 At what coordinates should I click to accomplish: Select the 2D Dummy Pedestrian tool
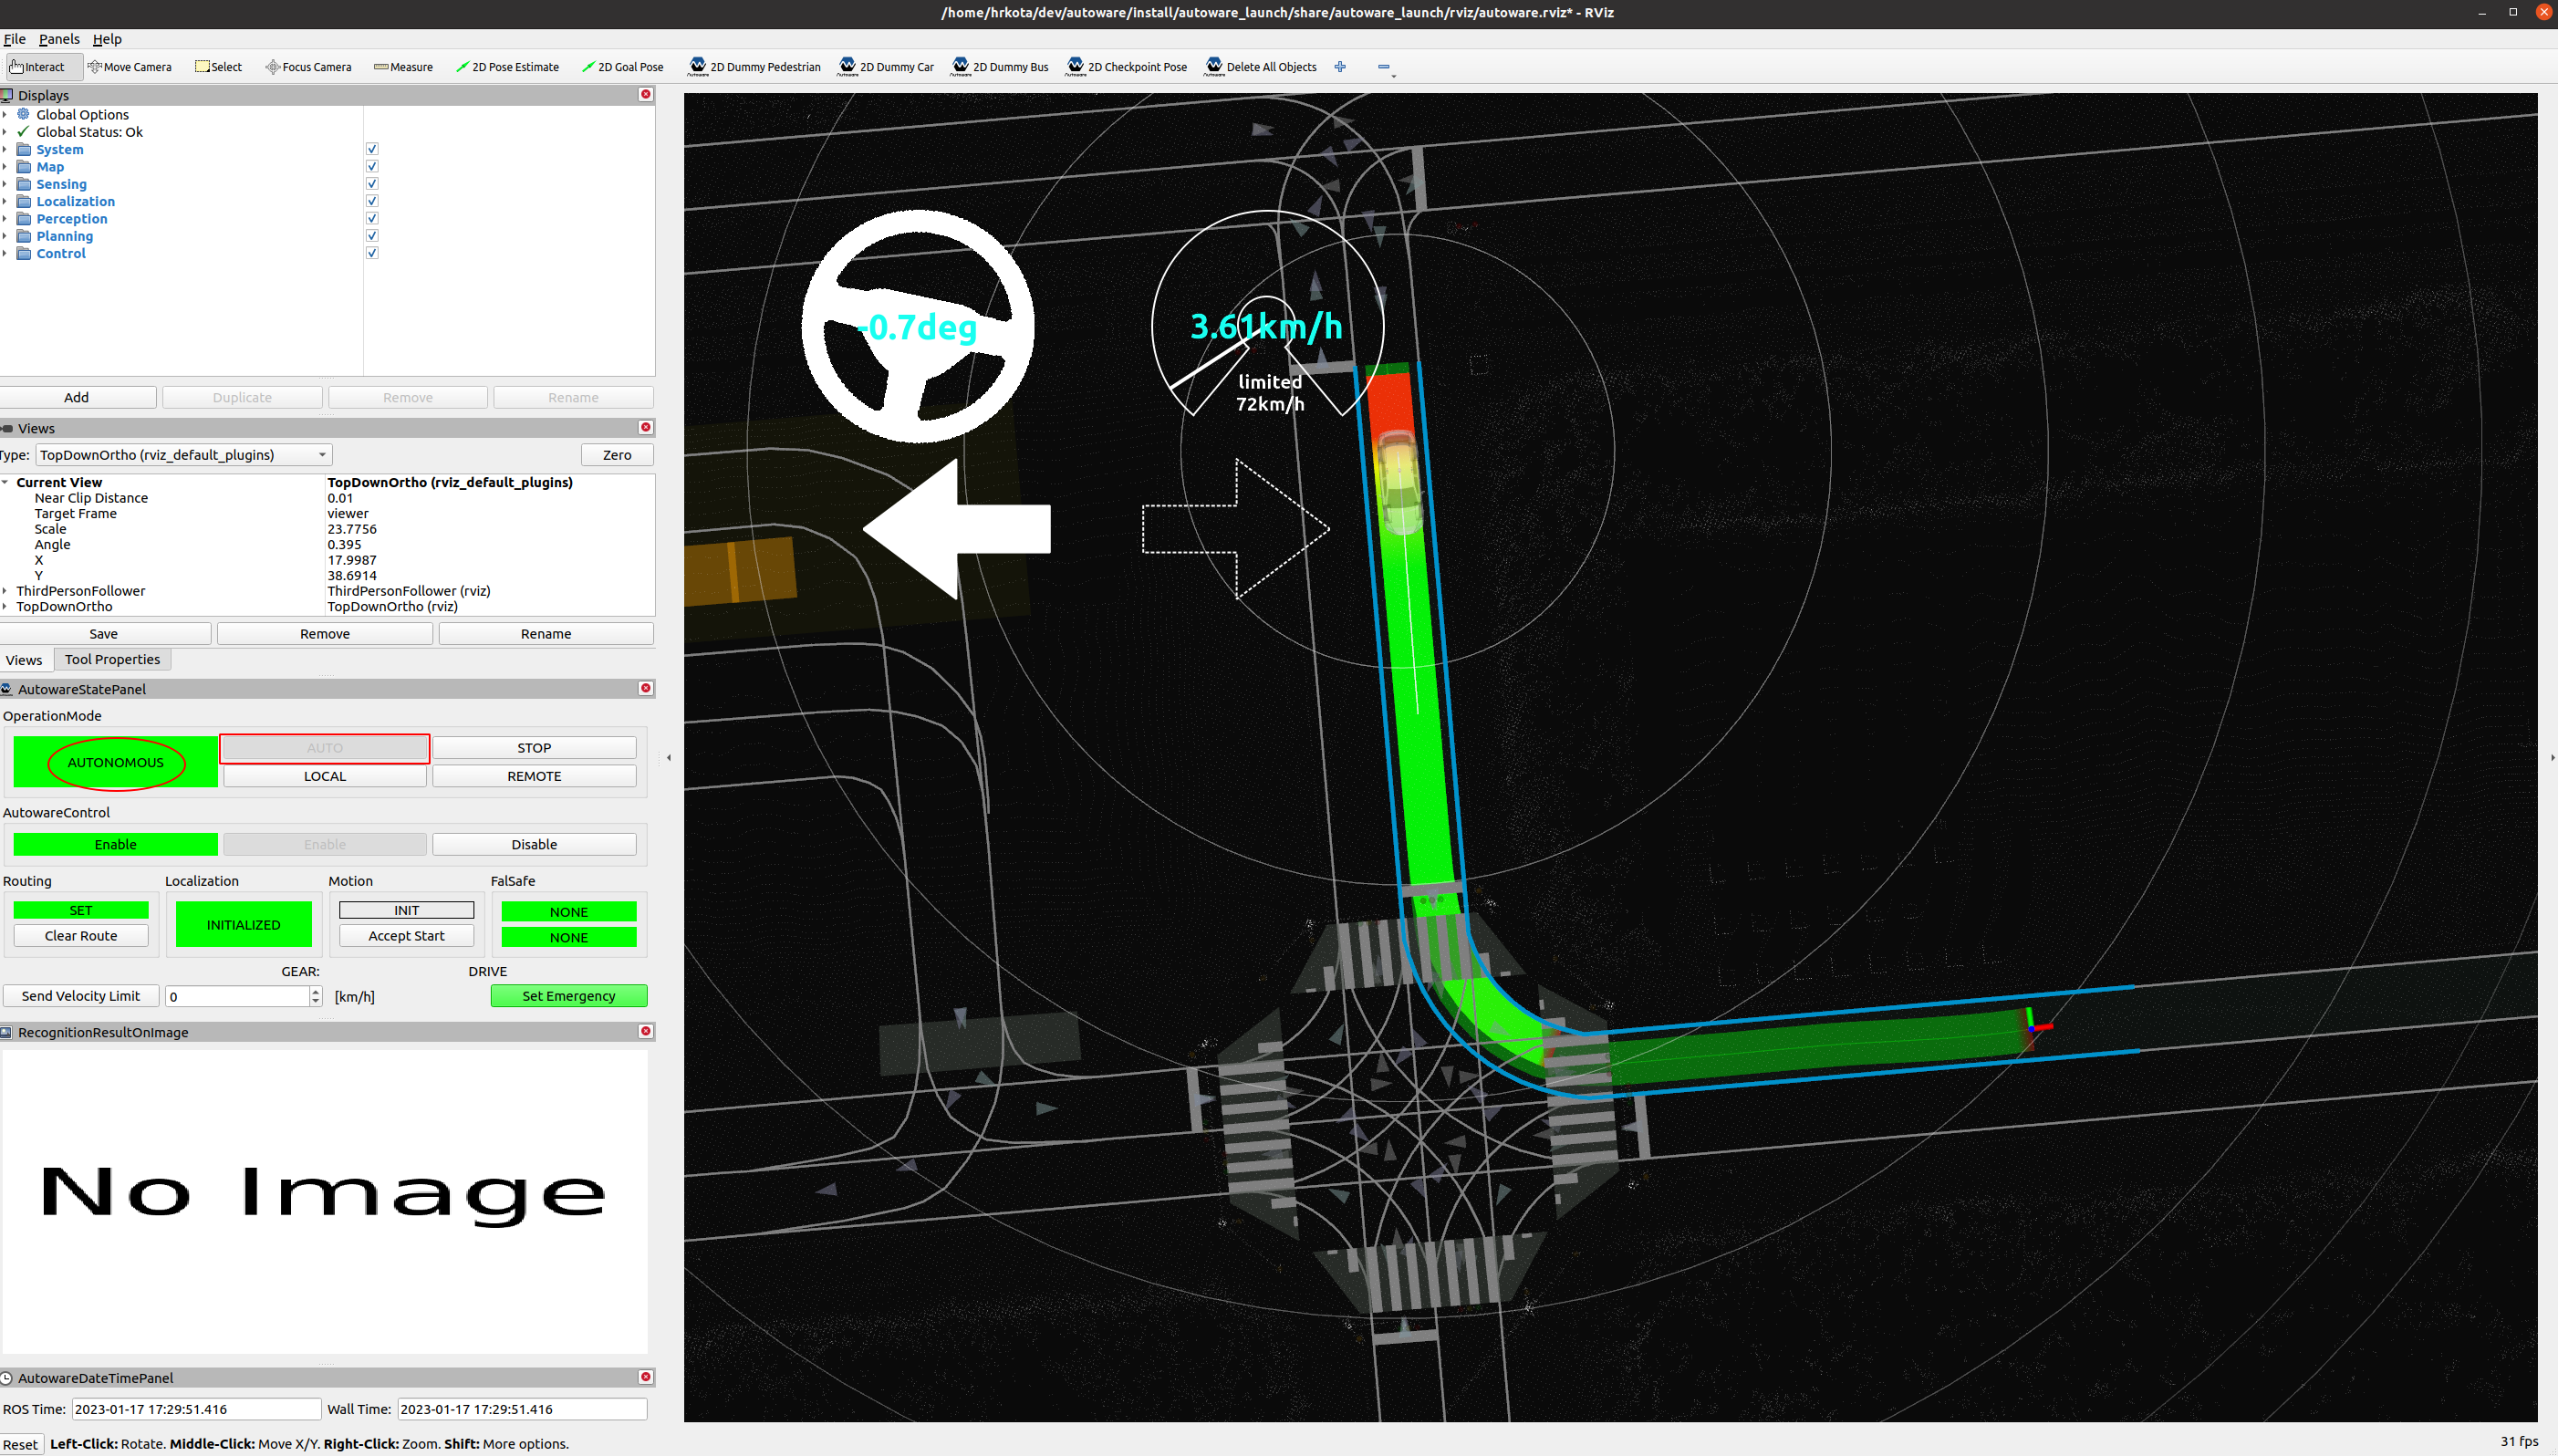coord(754,67)
